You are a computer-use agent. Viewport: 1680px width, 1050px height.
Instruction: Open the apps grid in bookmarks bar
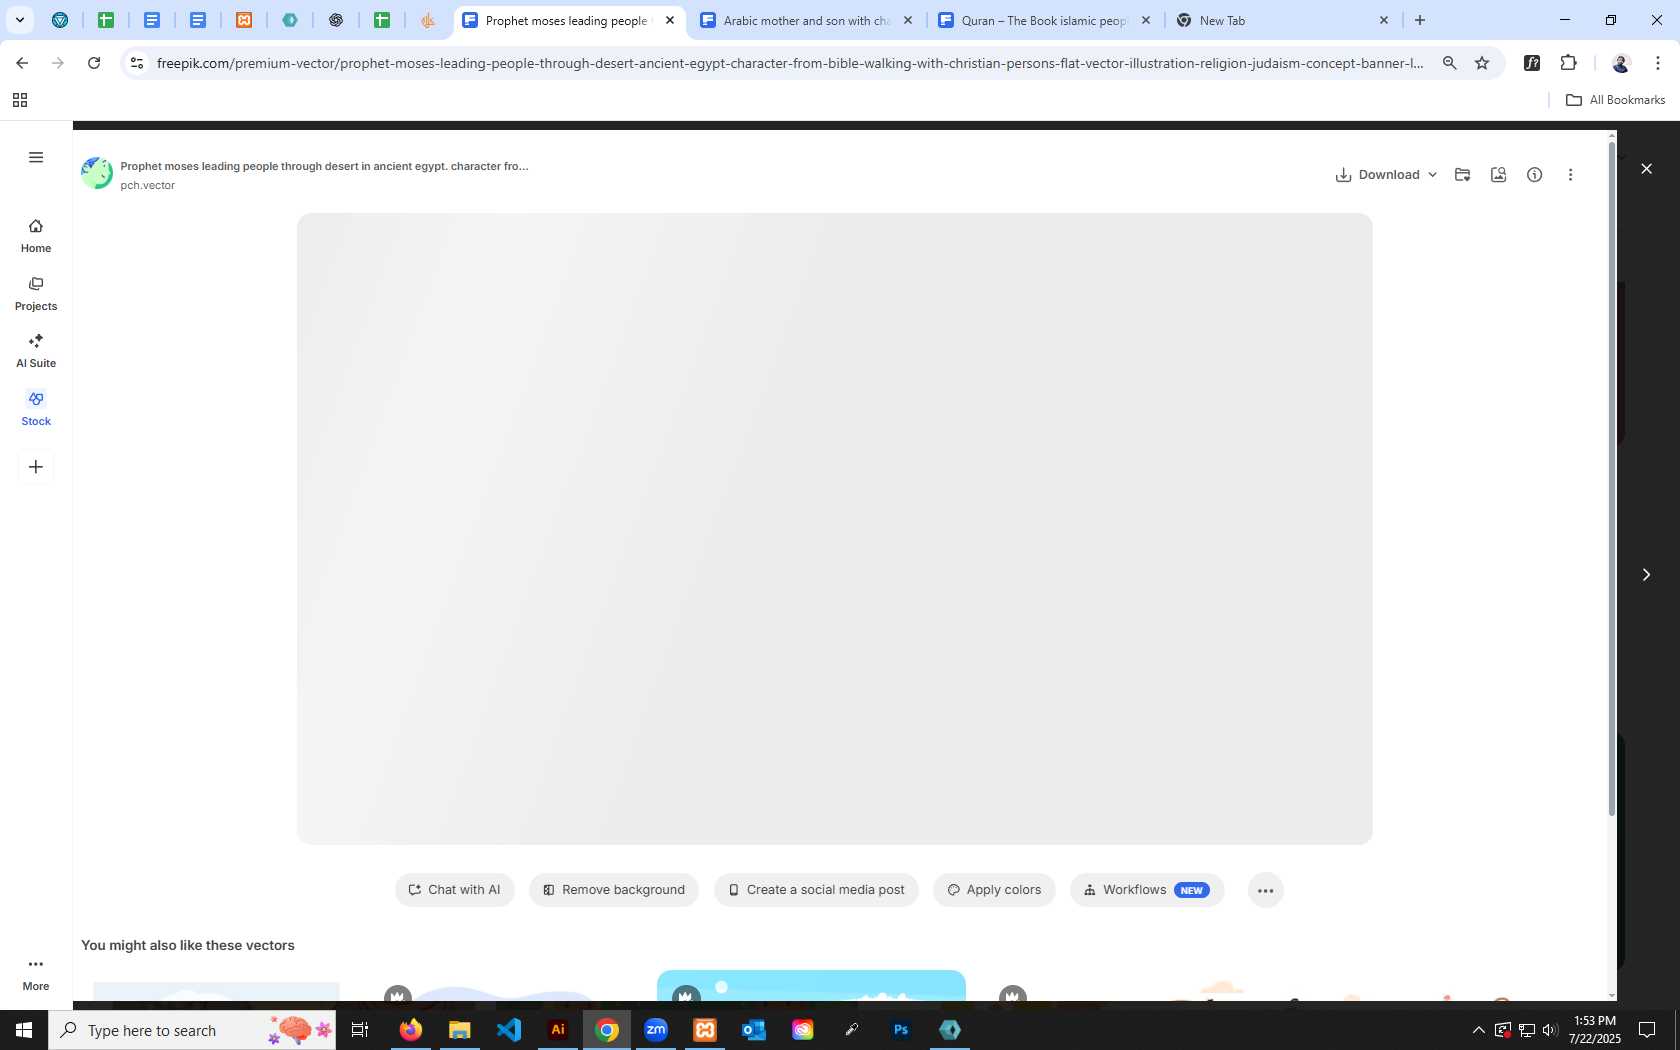point(20,100)
